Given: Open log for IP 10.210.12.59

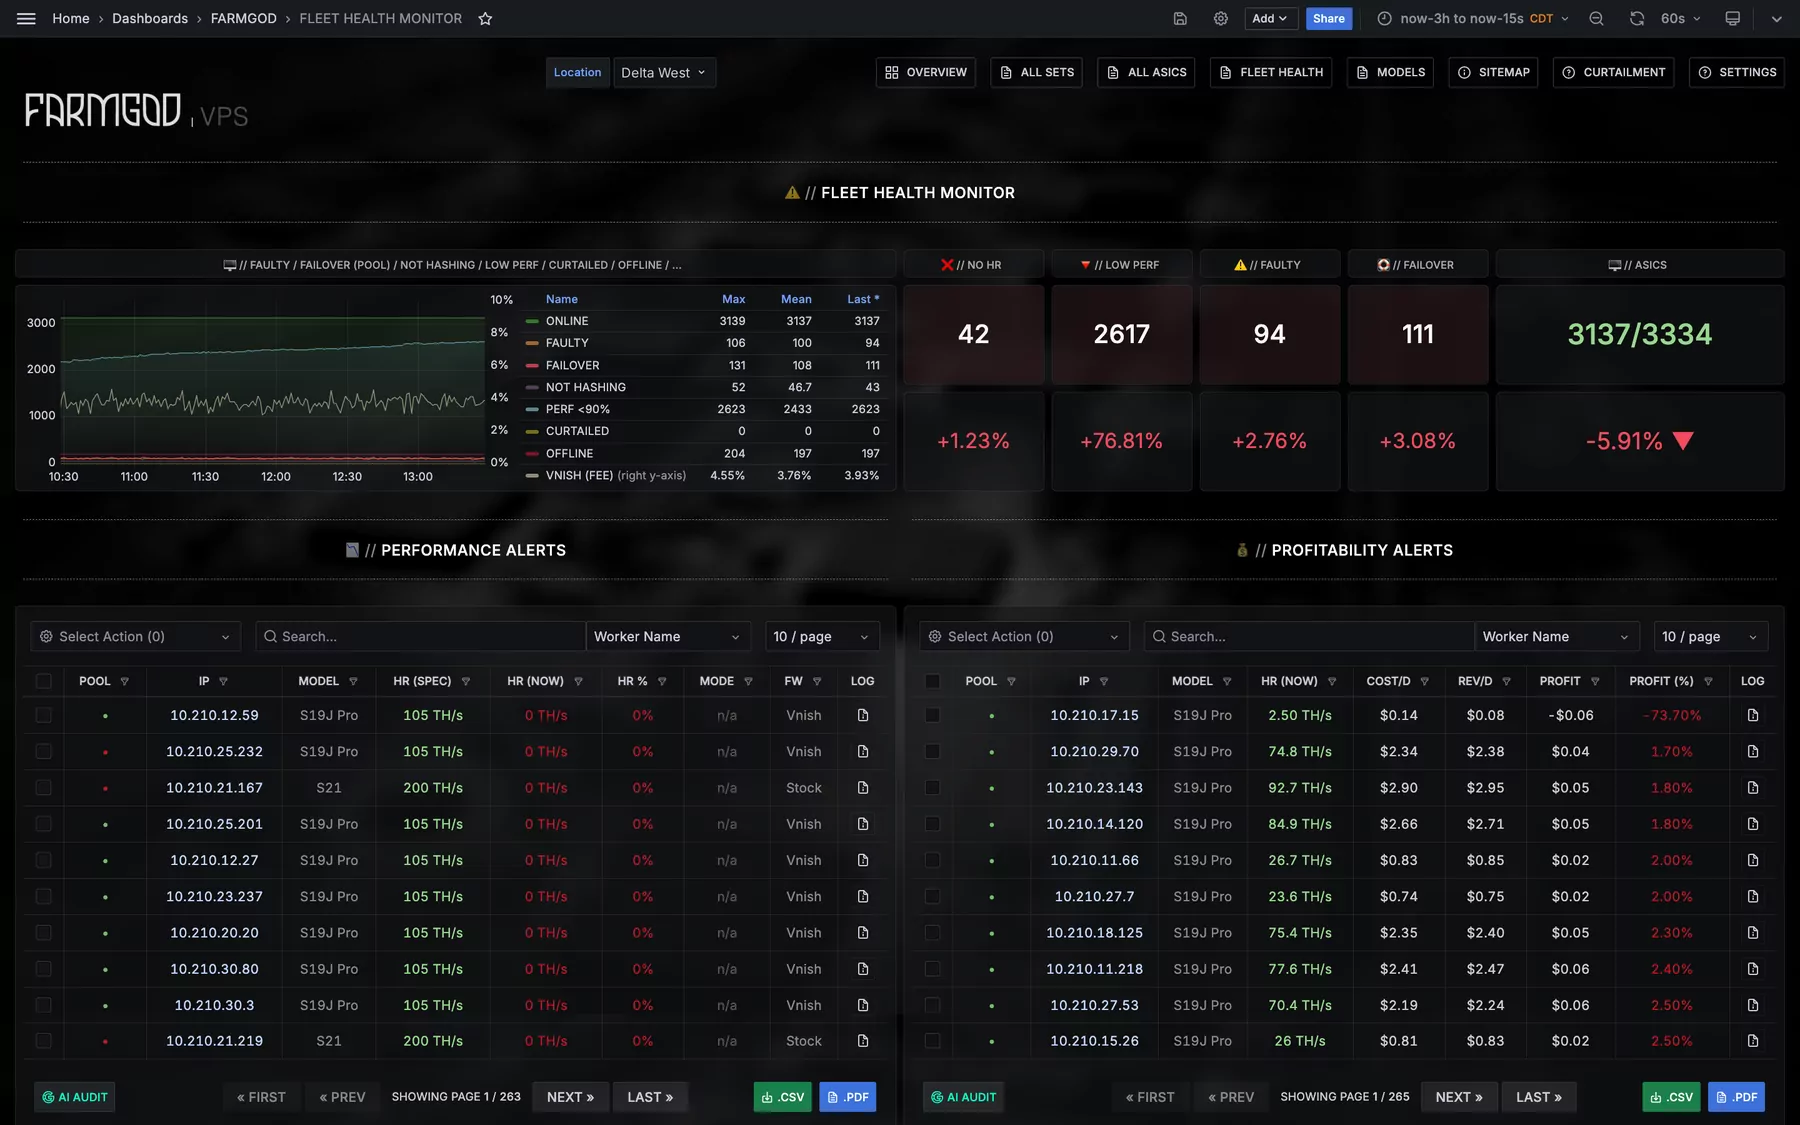Looking at the screenshot, I should [x=863, y=715].
